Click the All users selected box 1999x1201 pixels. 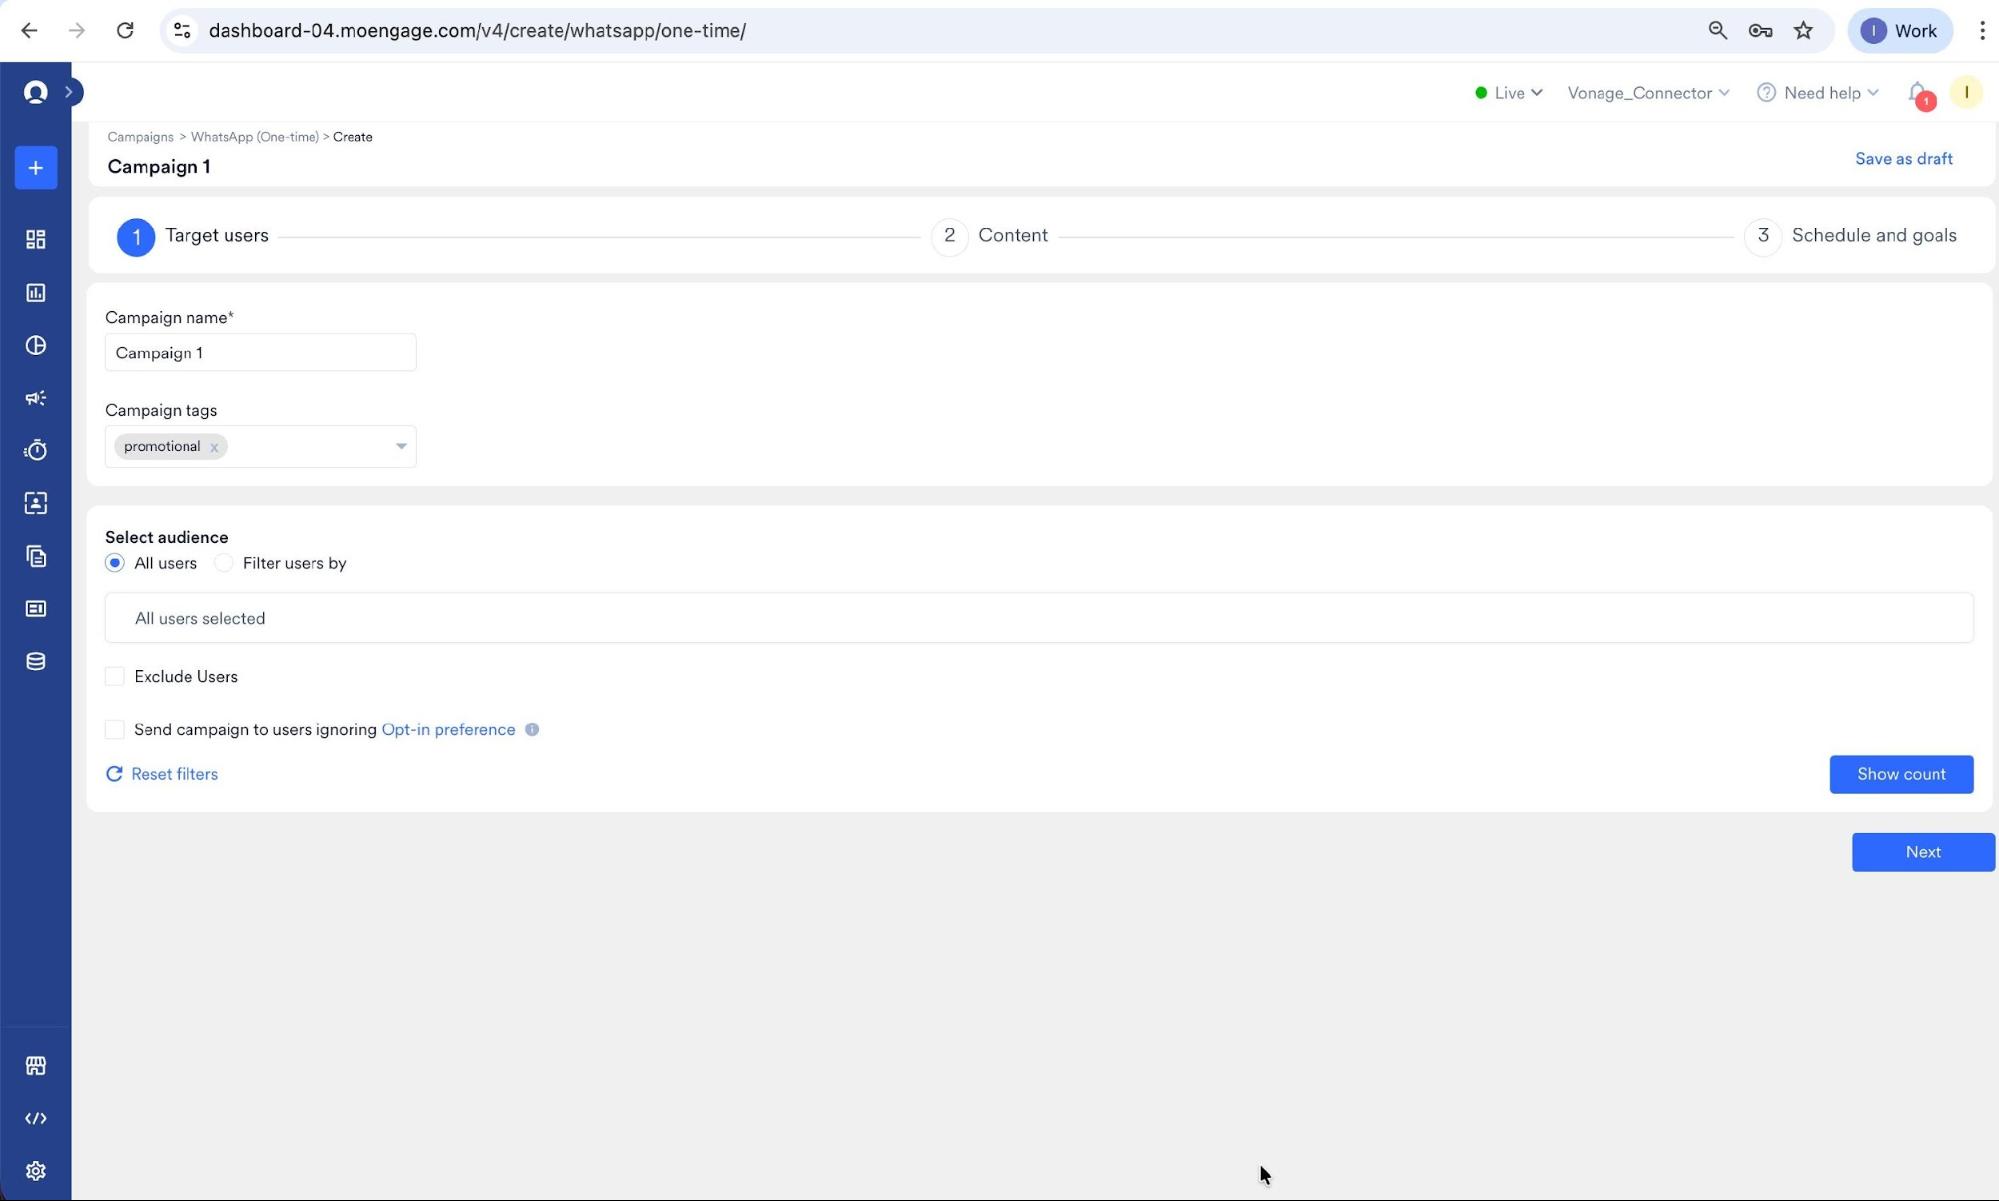(x=1039, y=619)
